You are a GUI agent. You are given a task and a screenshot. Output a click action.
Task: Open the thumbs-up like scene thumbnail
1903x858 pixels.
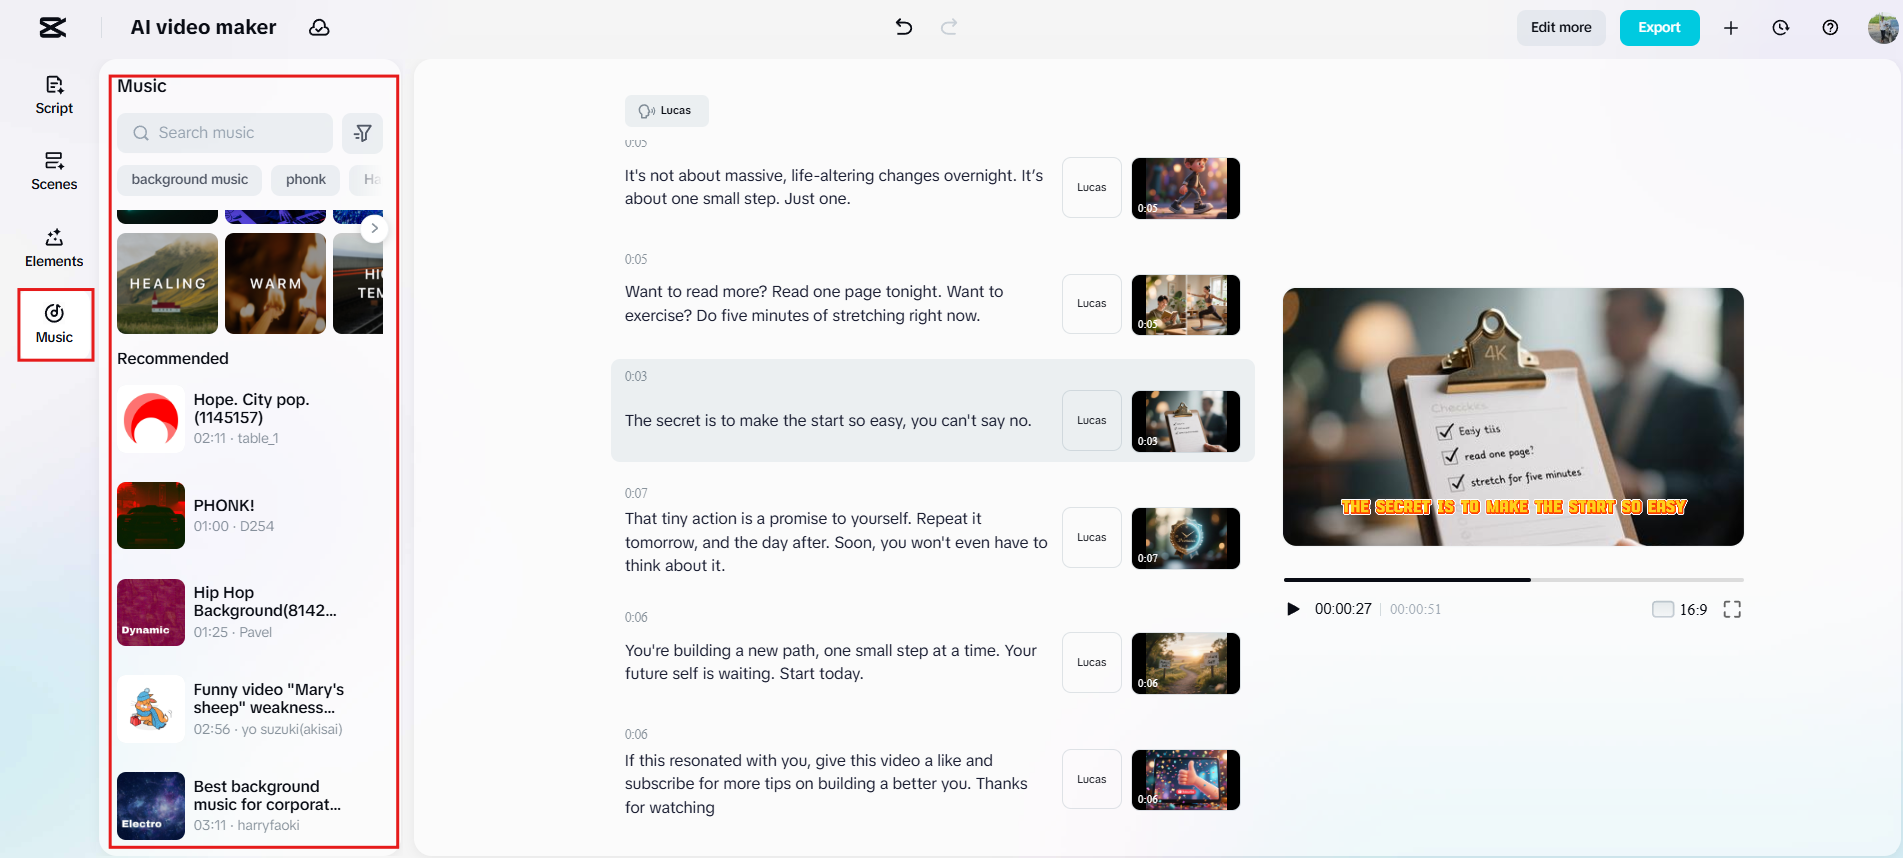pyautogui.click(x=1186, y=780)
